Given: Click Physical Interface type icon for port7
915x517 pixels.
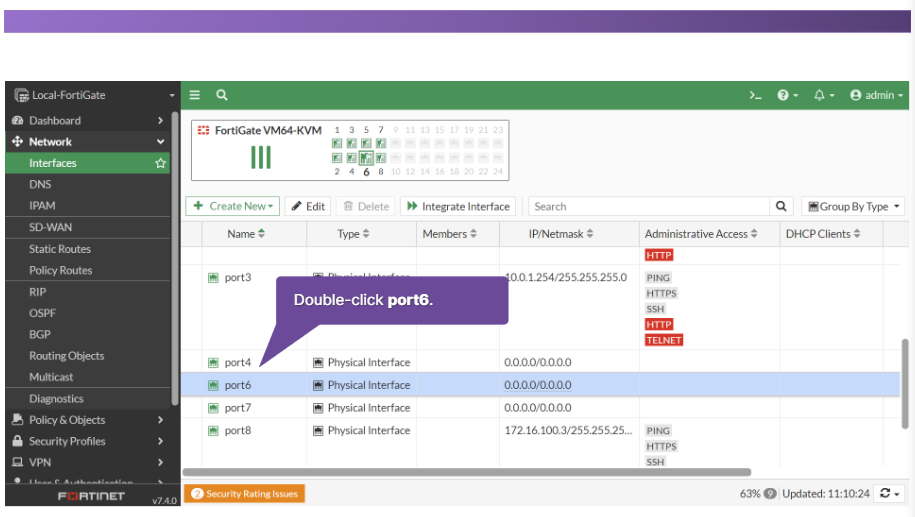Looking at the screenshot, I should coord(318,408).
